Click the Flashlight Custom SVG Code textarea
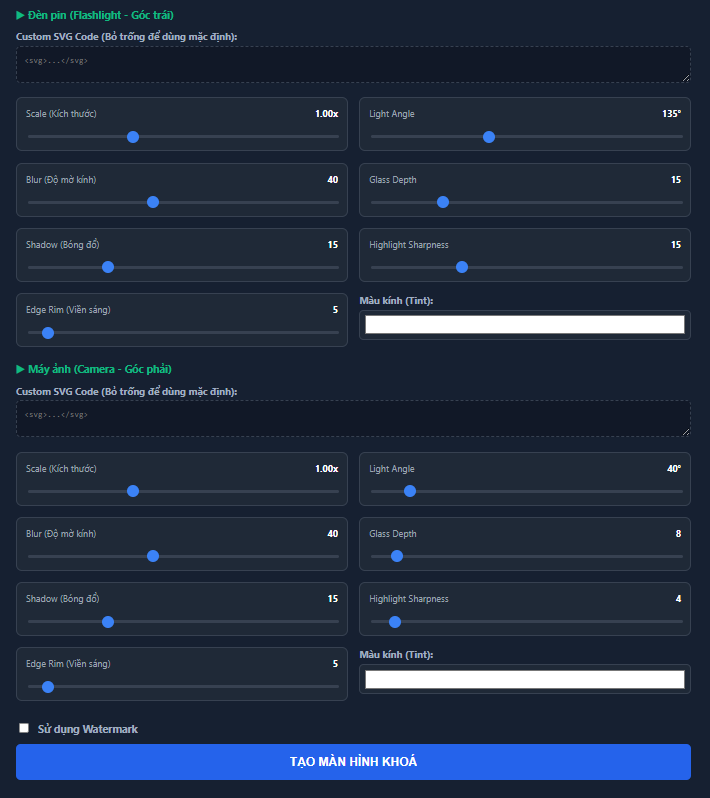710x798 pixels. [352, 64]
